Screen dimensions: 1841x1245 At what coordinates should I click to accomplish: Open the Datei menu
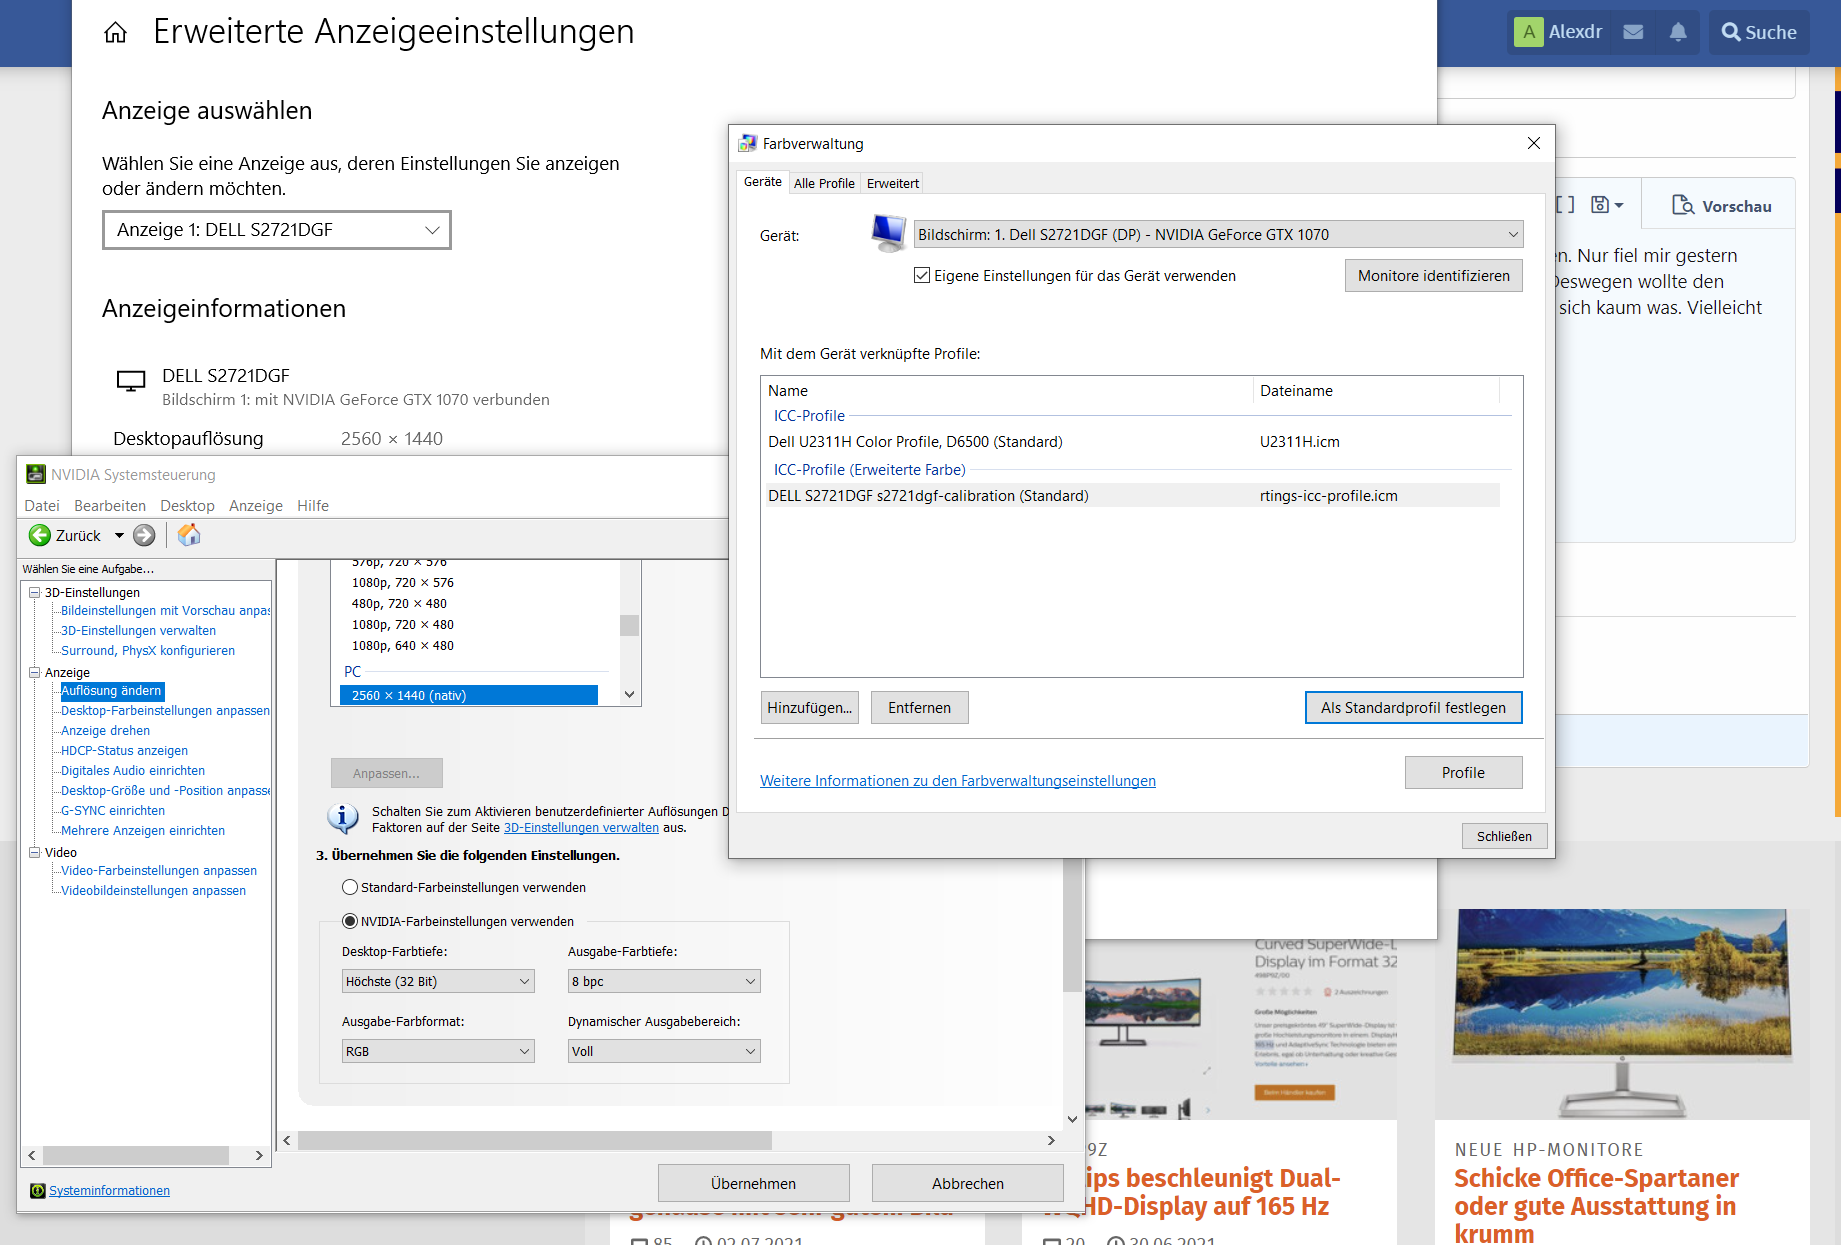click(42, 505)
